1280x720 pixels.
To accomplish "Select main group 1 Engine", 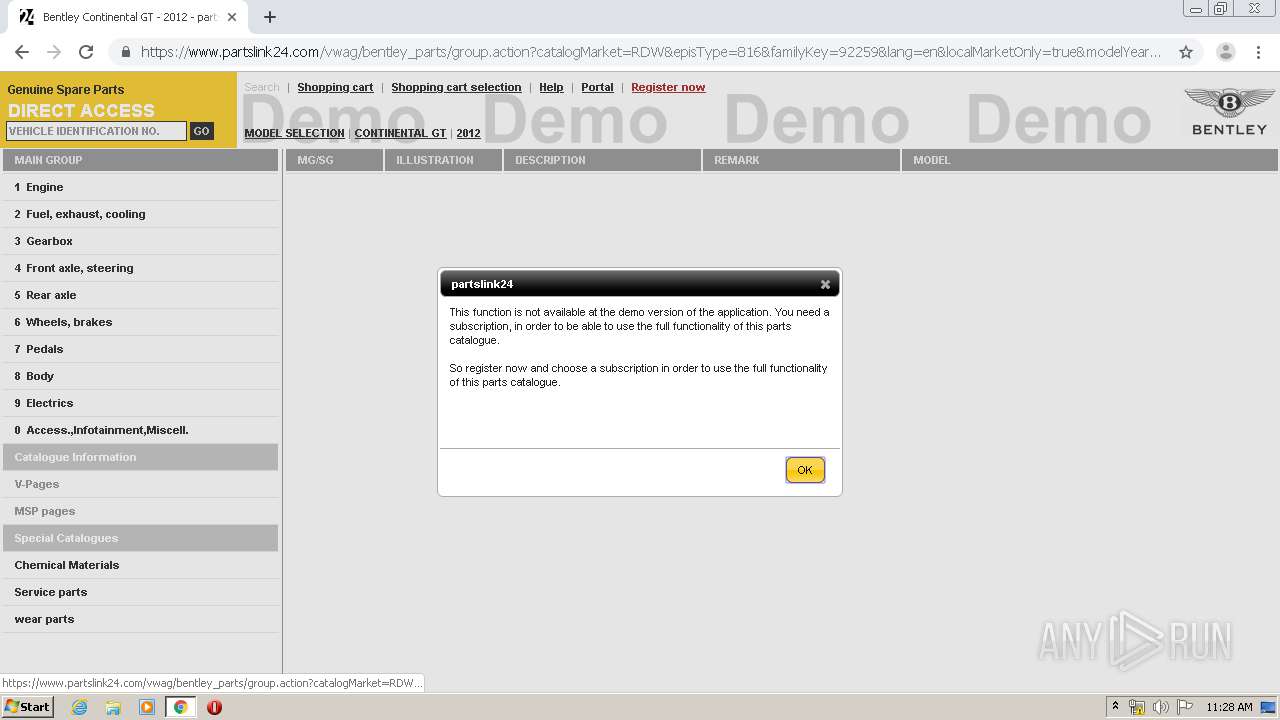I will [x=140, y=187].
